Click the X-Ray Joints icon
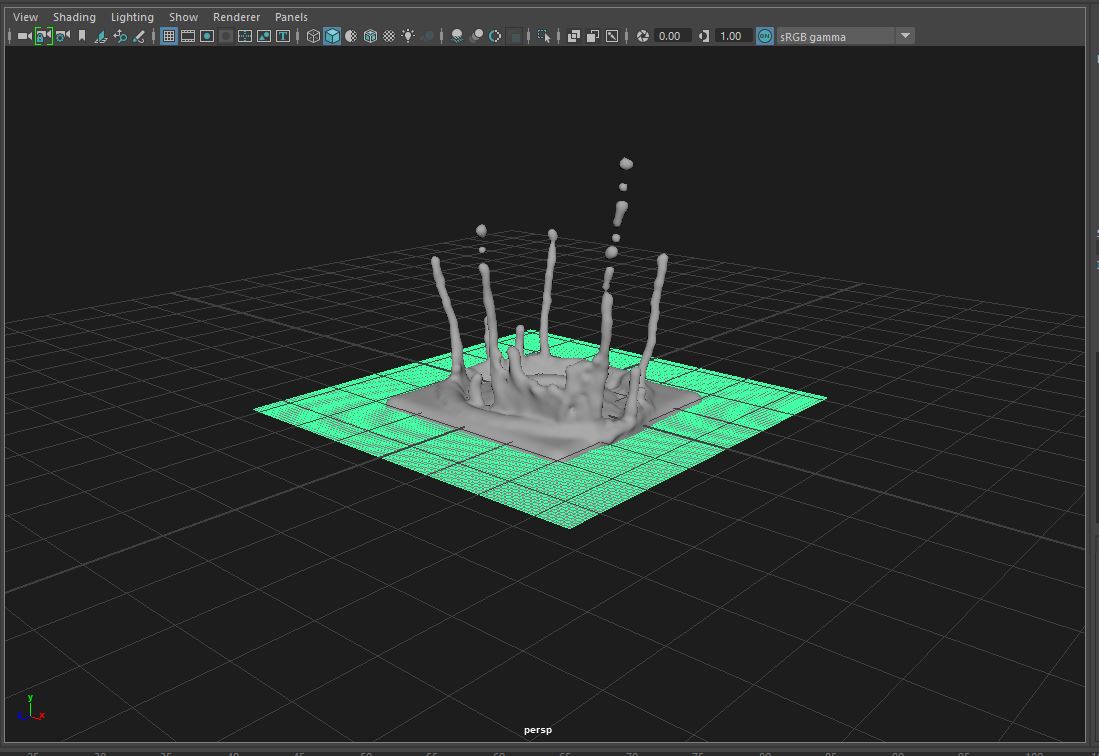 612,36
